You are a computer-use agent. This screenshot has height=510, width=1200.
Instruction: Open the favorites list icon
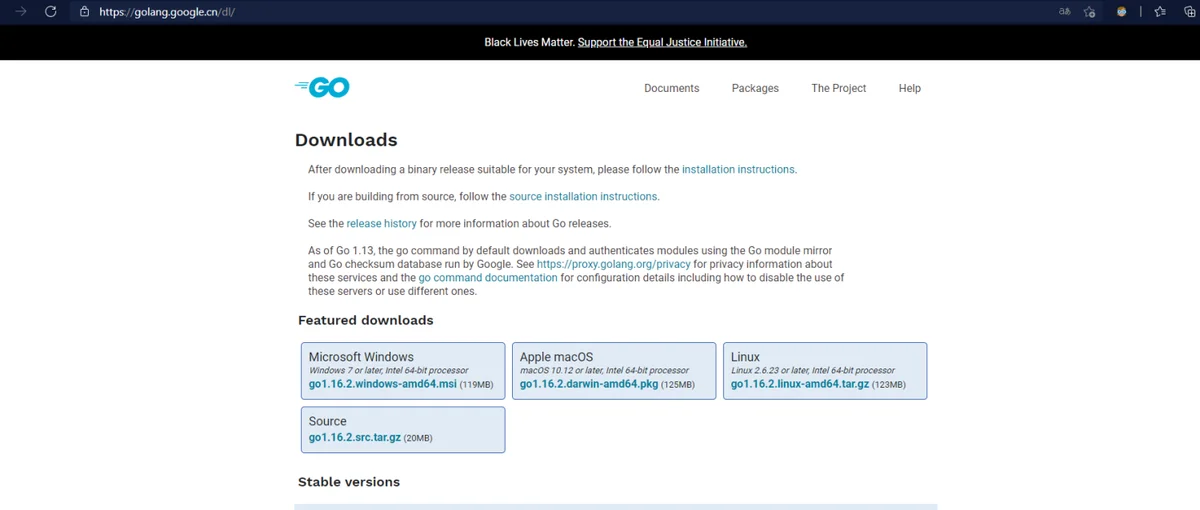1159,12
